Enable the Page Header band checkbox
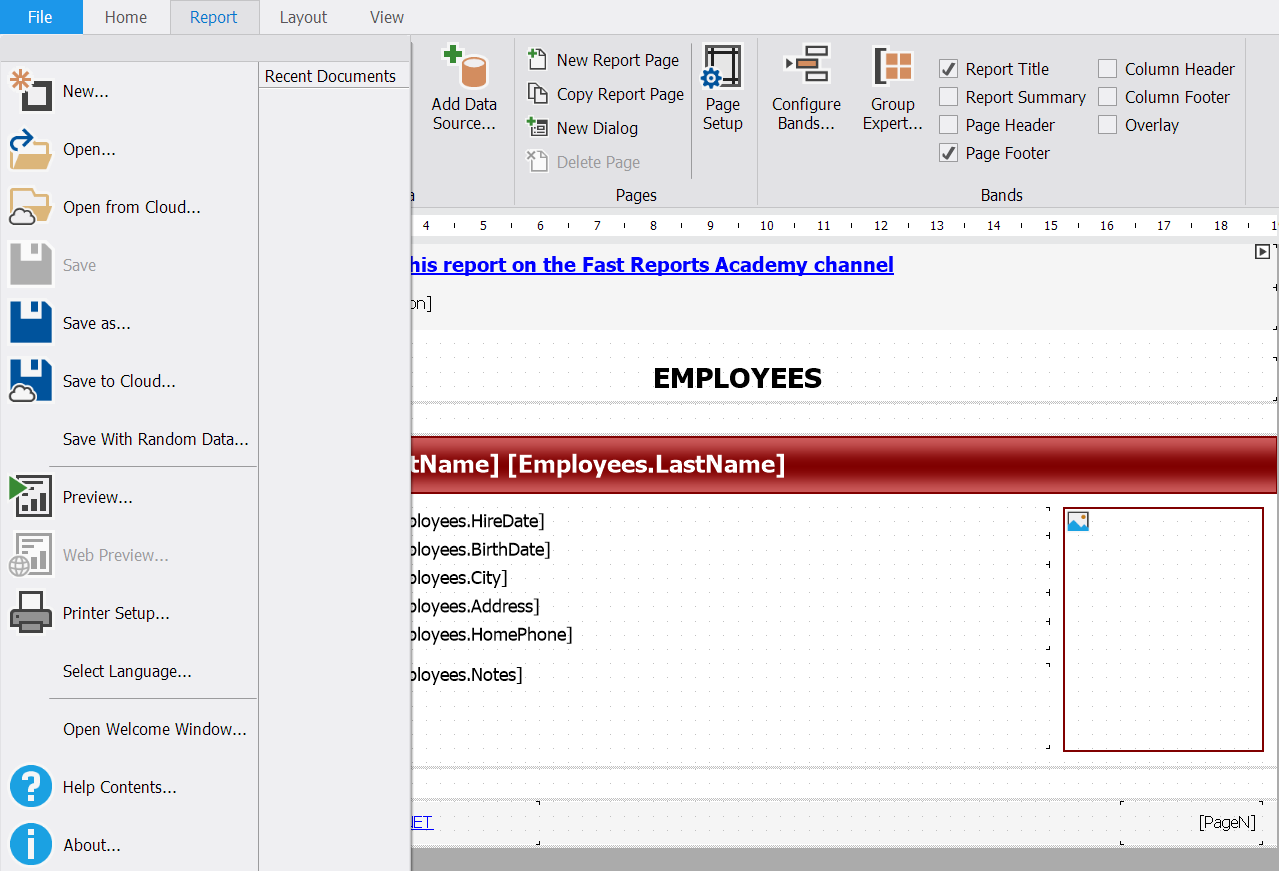This screenshot has width=1279, height=871. point(949,125)
